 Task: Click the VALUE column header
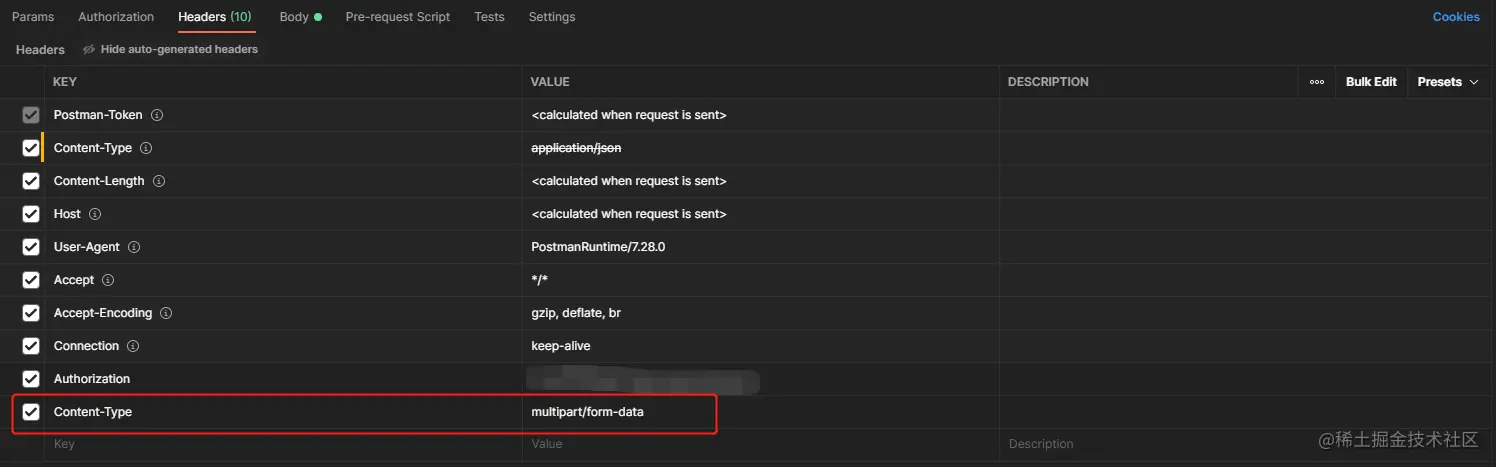point(550,82)
